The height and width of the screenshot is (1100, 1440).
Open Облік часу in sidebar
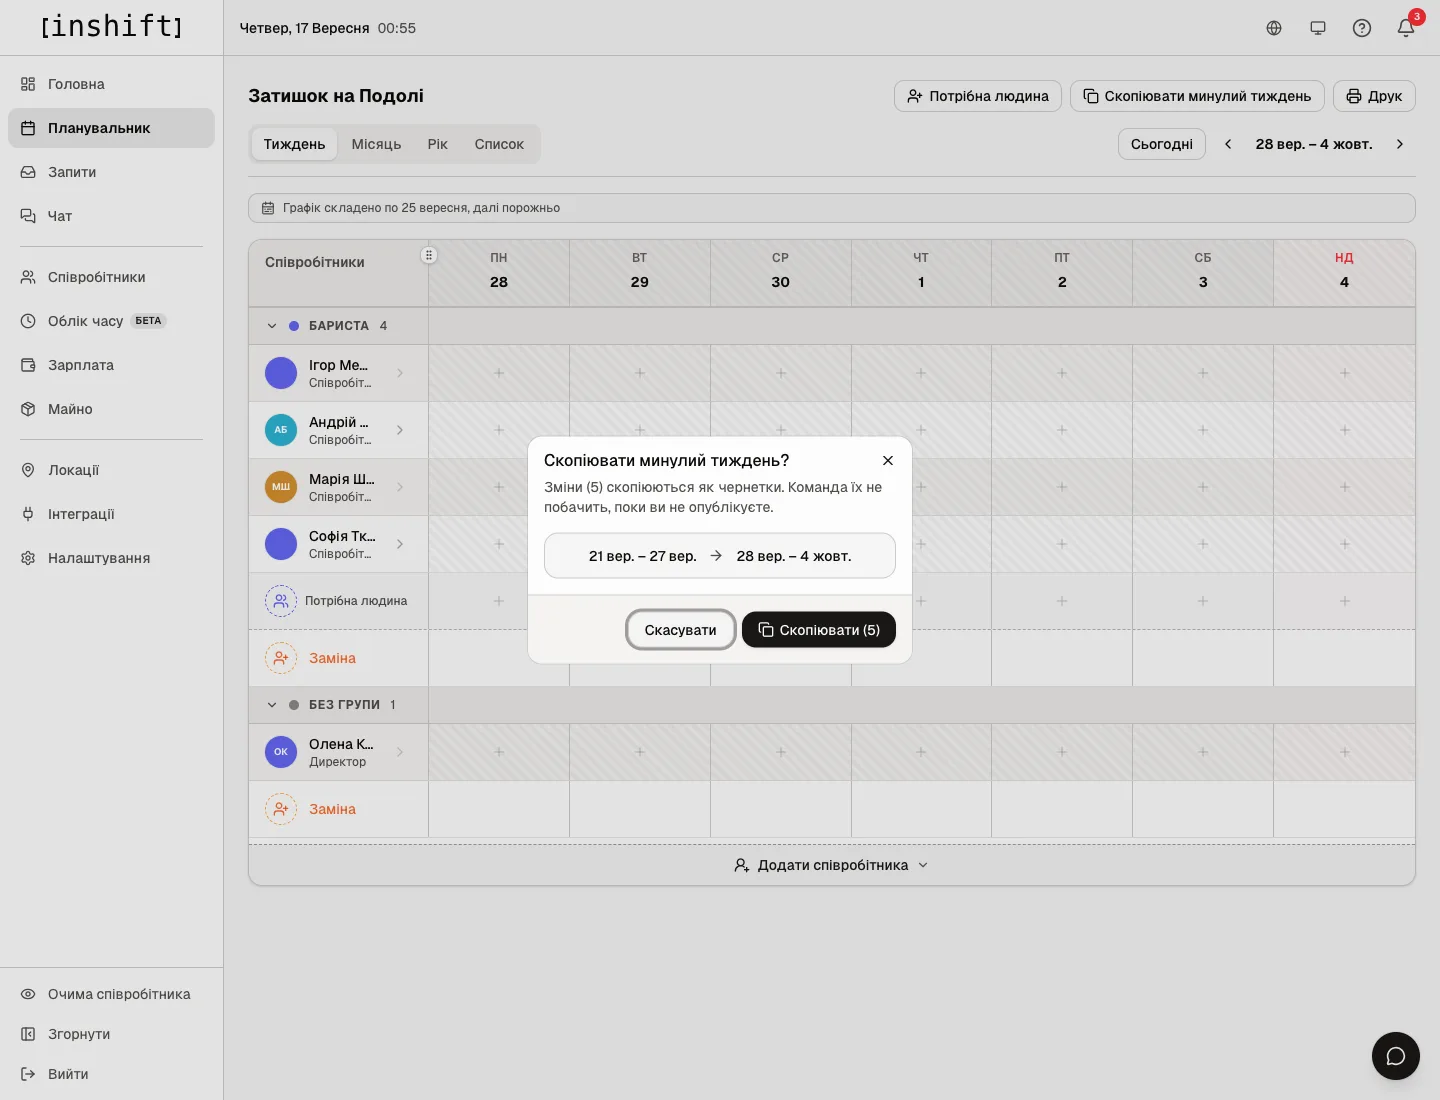point(111,321)
